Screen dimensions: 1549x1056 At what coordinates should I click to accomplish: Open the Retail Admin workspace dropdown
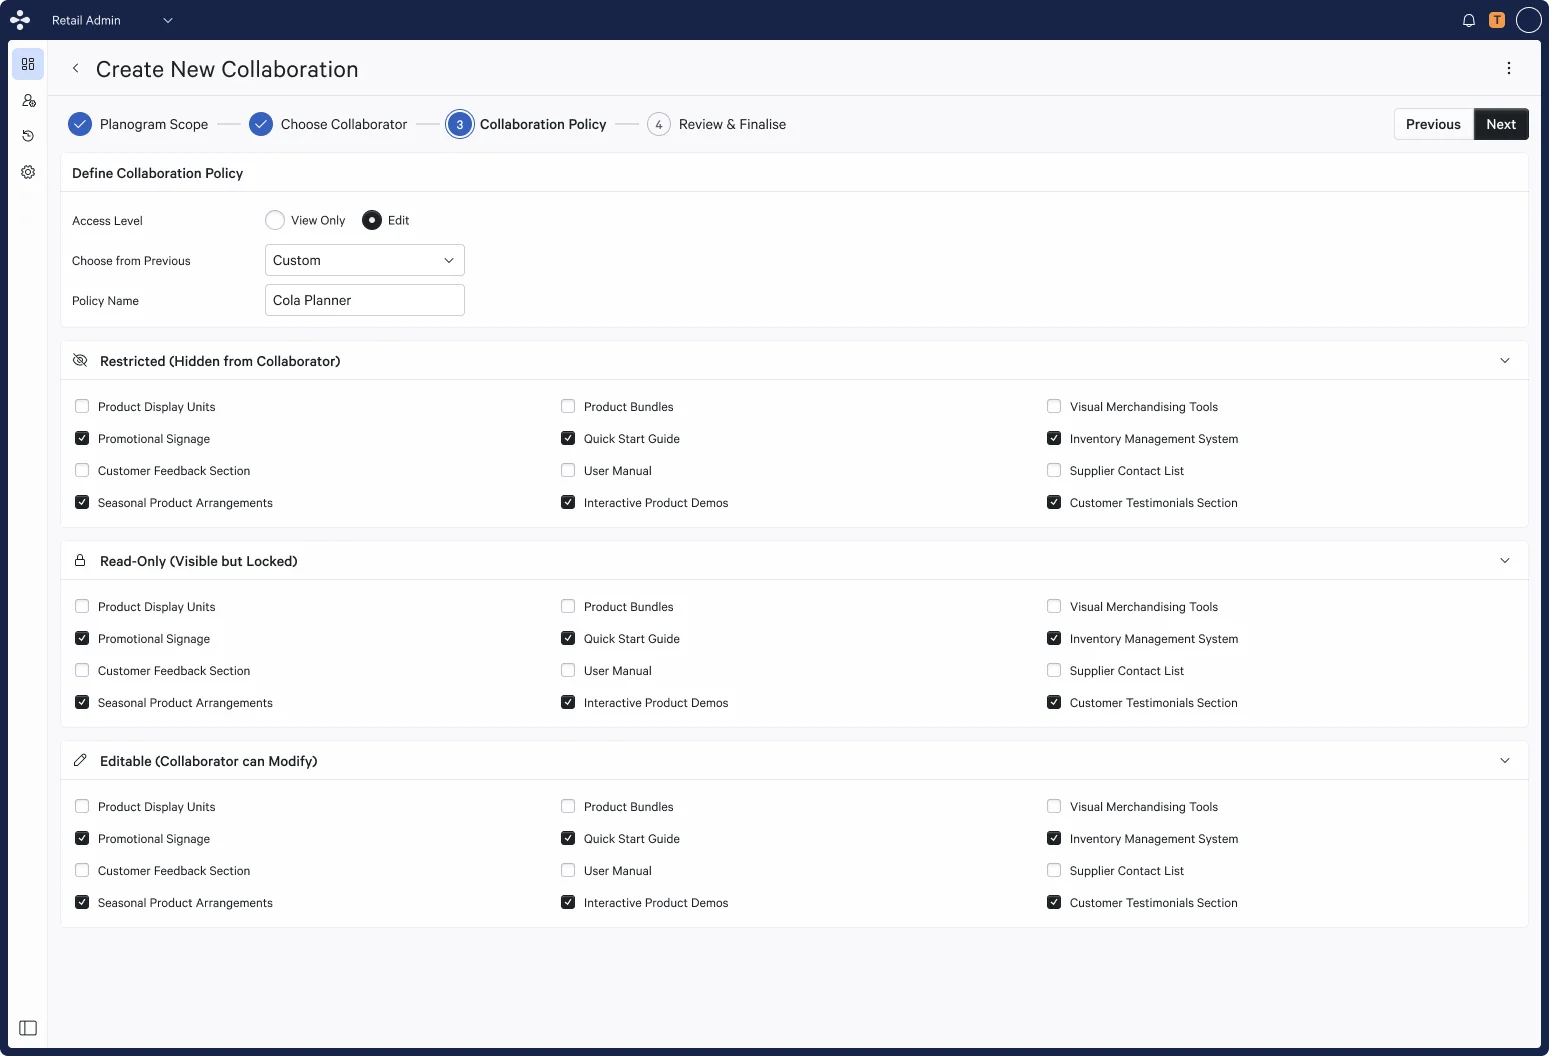(112, 20)
